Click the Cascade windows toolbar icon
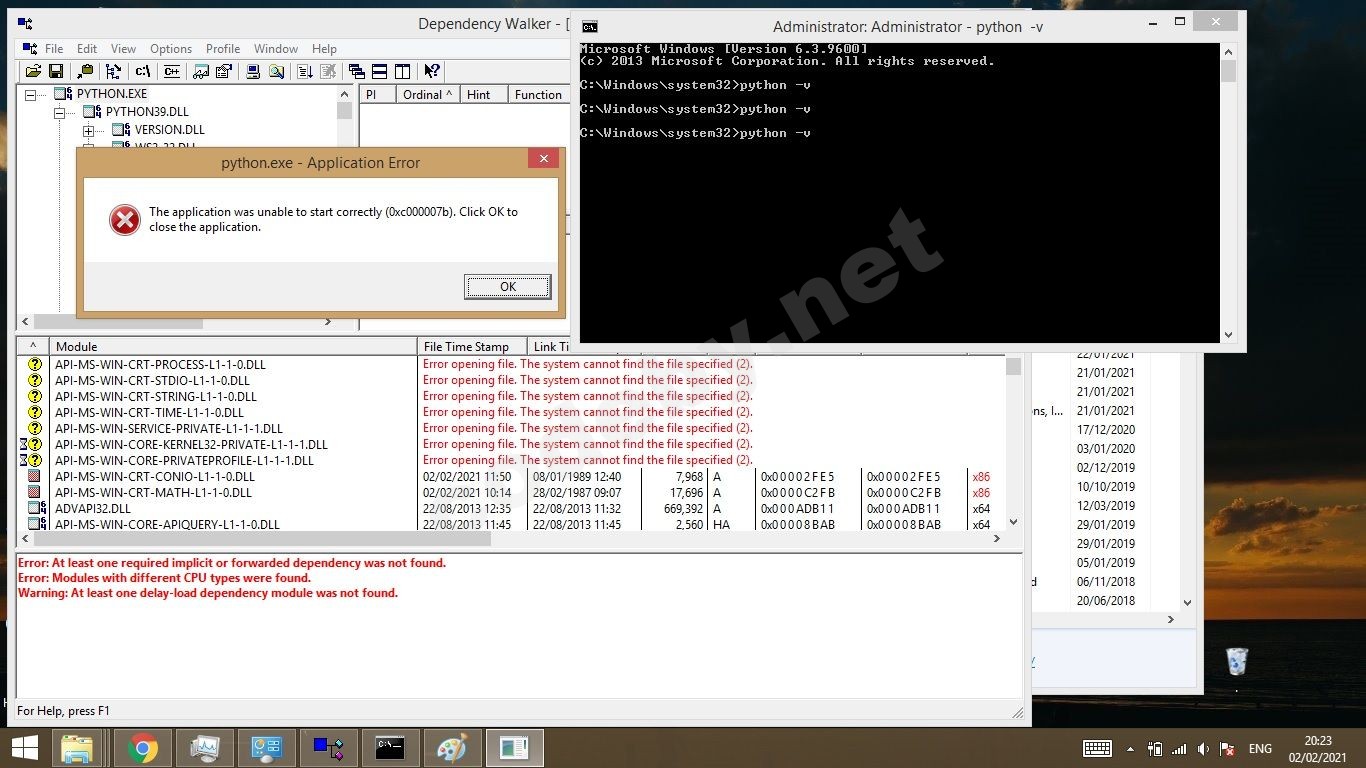The width and height of the screenshot is (1366, 768). [356, 71]
